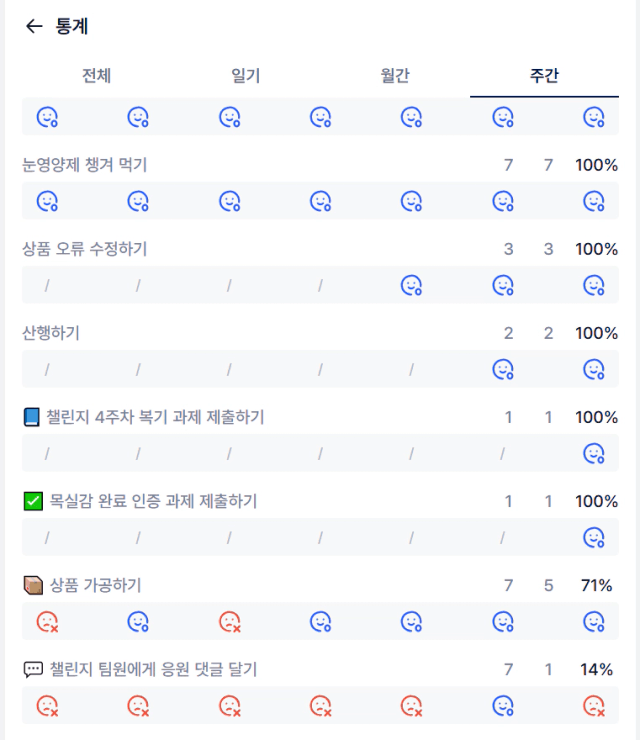Image resolution: width=640 pixels, height=740 pixels.
Task: Click the box icon beside 상품 가공하기
Action: [33, 585]
